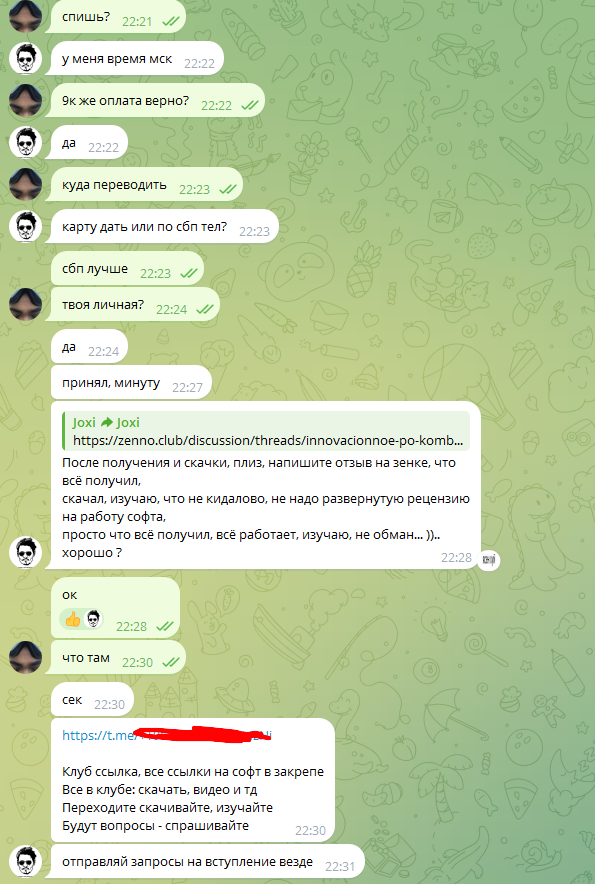Click the avatar beside the long review request message
Viewport: 595px width, 884px height.
coord(25,552)
